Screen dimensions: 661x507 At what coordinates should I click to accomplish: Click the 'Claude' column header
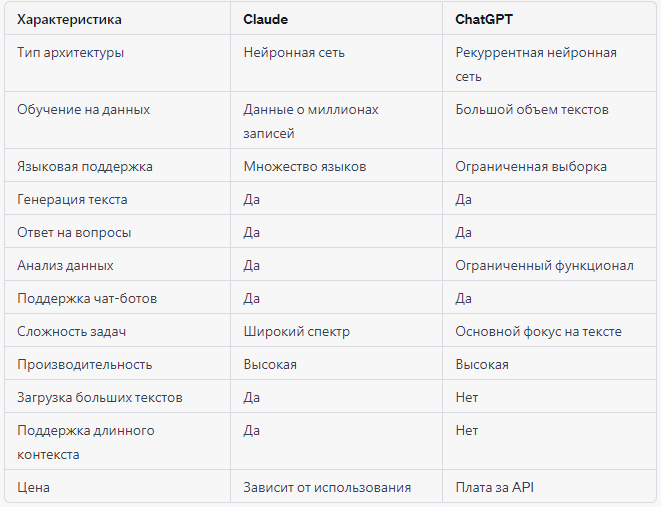click(266, 19)
